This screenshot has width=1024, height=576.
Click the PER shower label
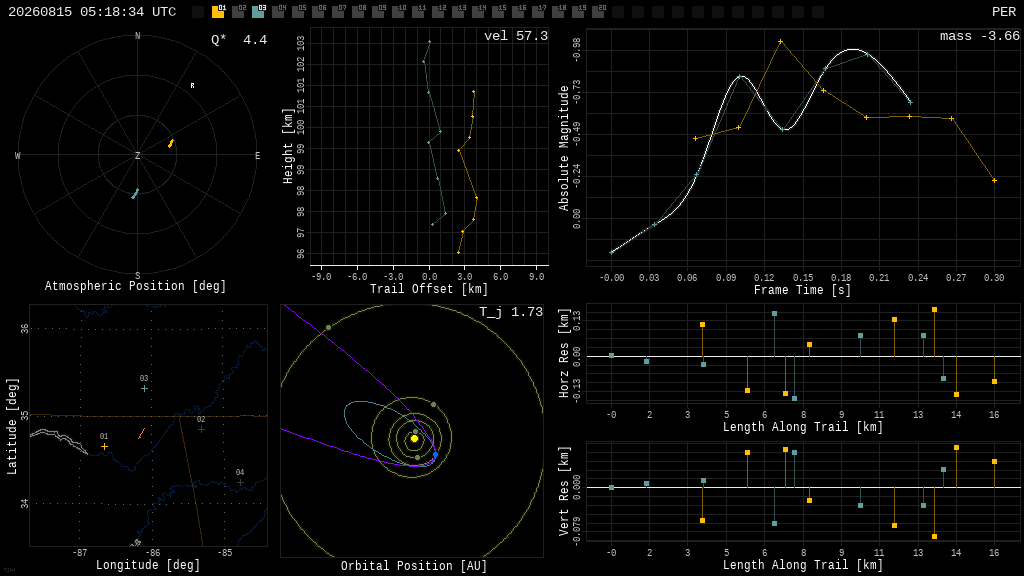pyautogui.click(x=1004, y=12)
